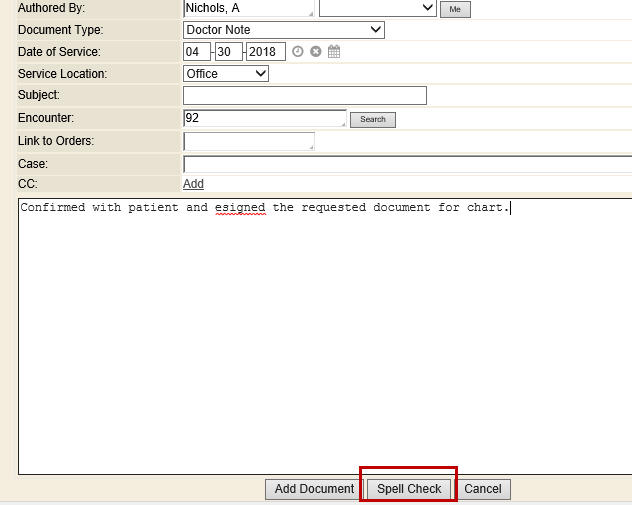
Task: Click the Search button next to Encounter
Action: tap(373, 120)
